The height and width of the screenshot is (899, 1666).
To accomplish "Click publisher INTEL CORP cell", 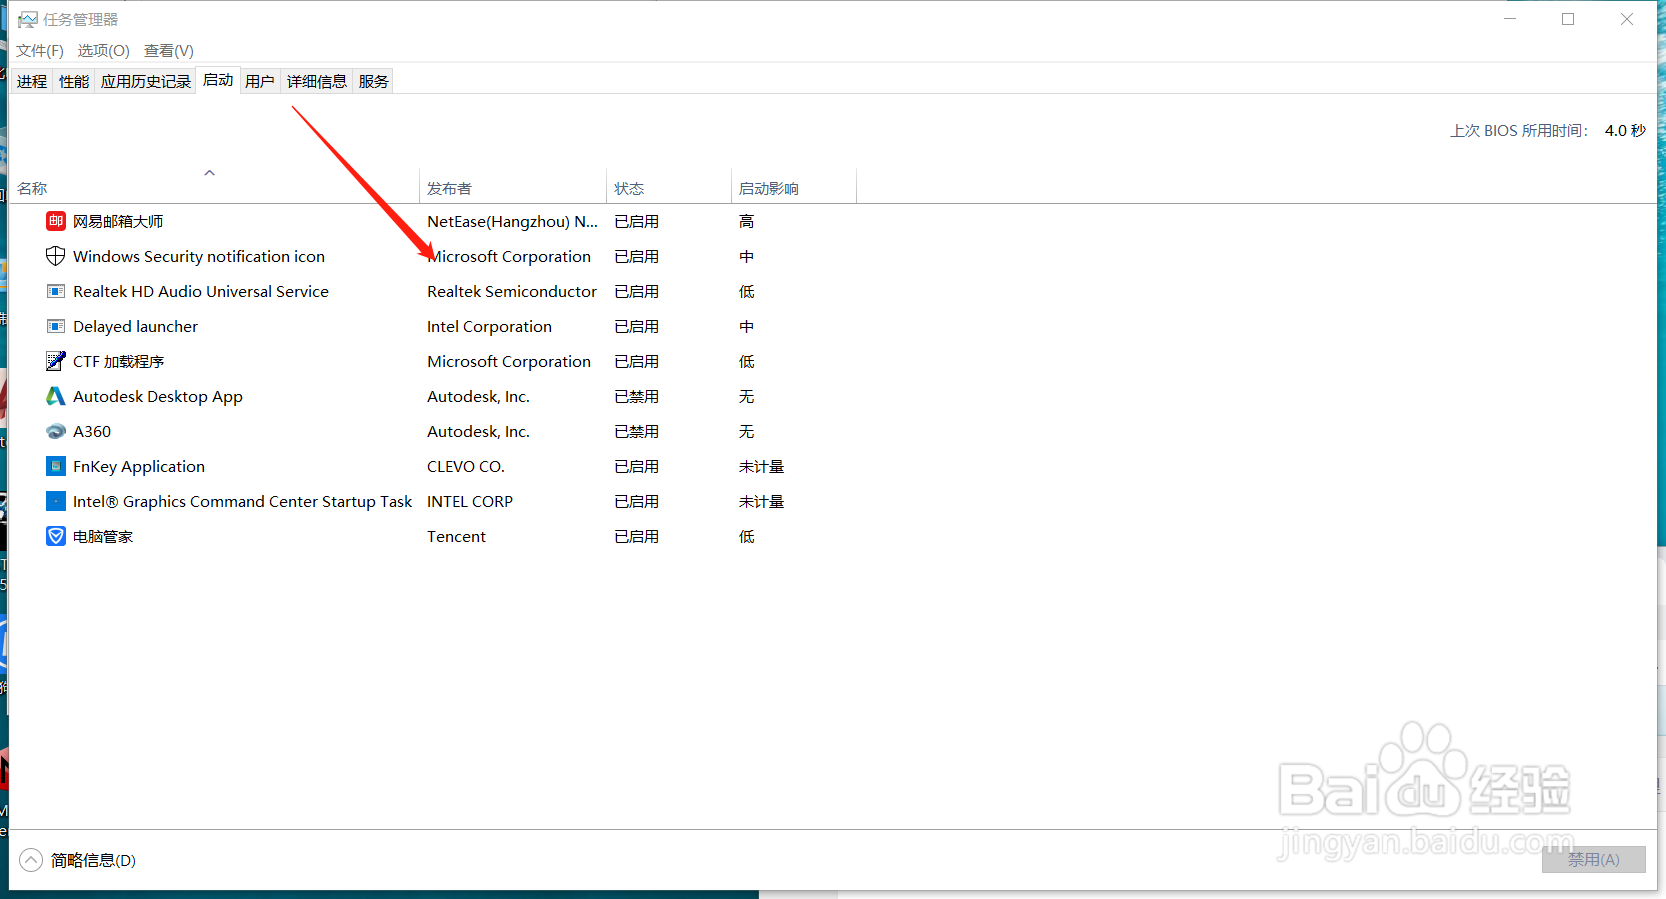I will 470,501.
